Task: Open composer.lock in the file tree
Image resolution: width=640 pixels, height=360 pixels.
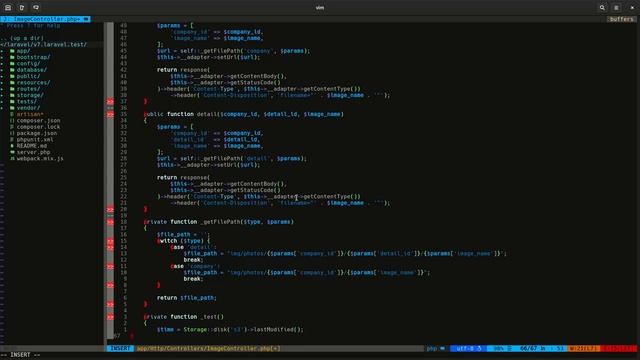Action: click(x=38, y=127)
